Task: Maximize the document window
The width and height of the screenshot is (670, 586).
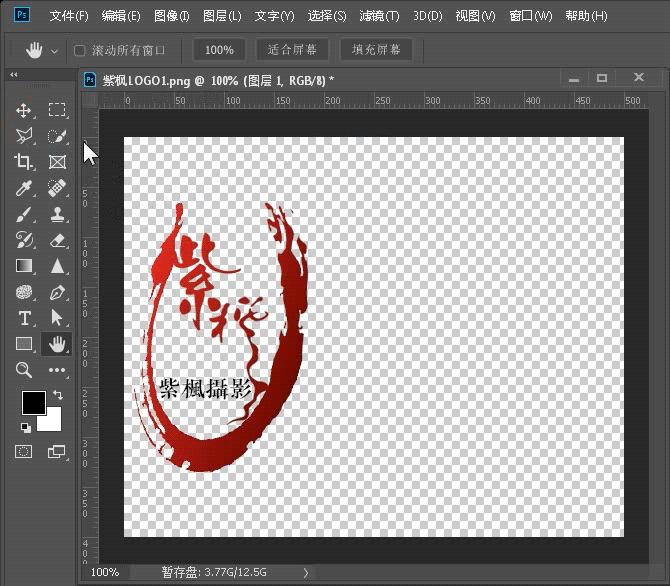Action: tap(602, 78)
